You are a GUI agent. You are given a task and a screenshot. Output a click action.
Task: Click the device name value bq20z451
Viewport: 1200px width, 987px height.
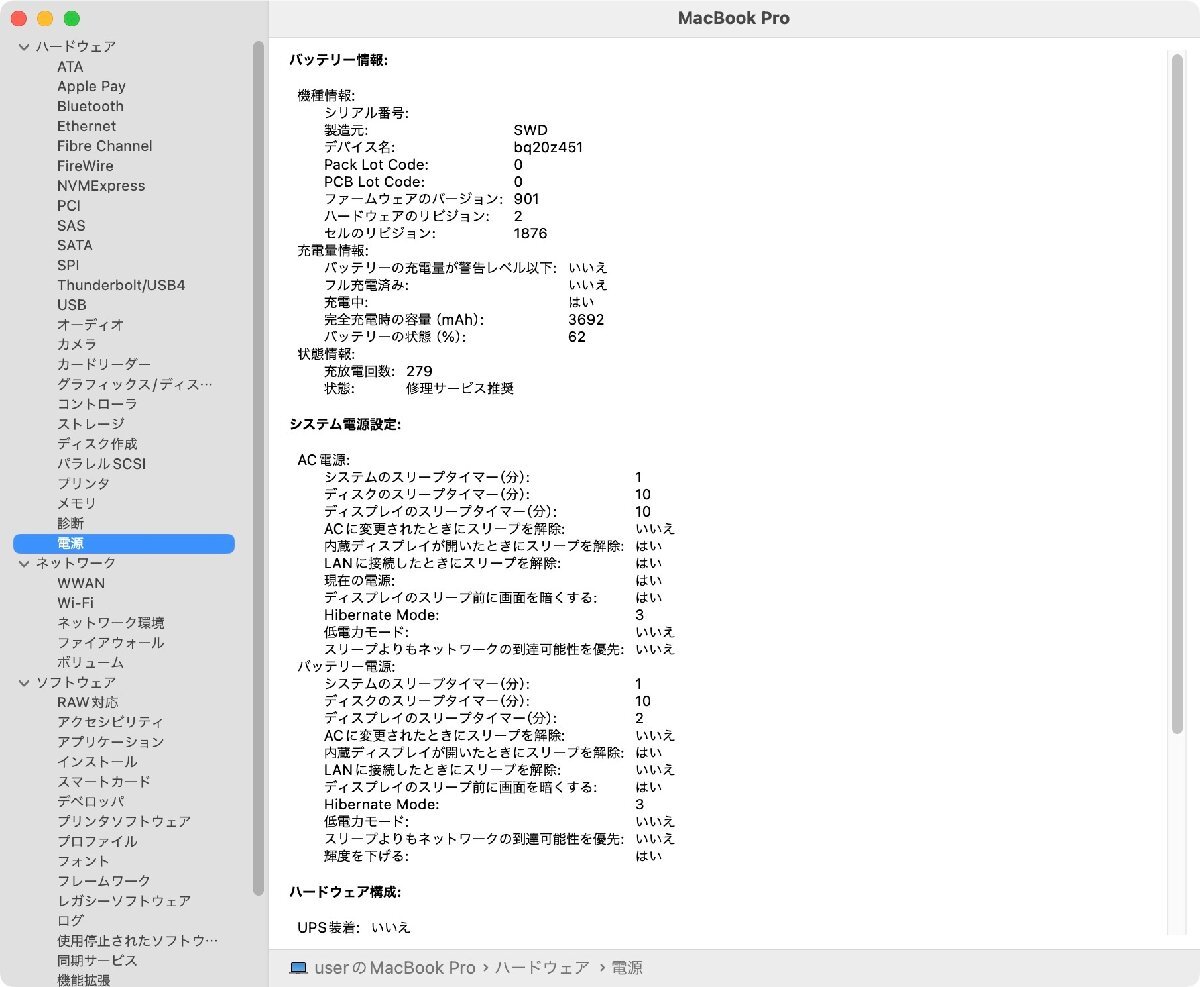tap(548, 147)
